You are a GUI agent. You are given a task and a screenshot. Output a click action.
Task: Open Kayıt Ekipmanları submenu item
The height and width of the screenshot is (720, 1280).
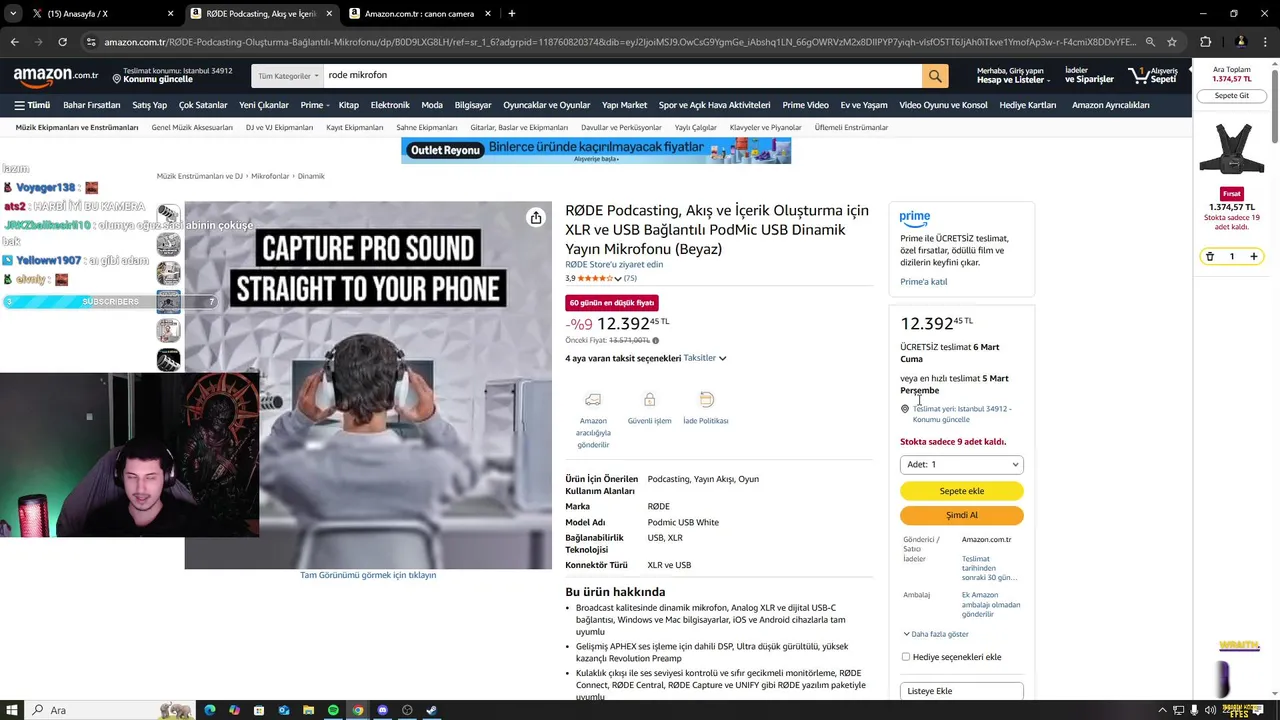click(x=355, y=128)
